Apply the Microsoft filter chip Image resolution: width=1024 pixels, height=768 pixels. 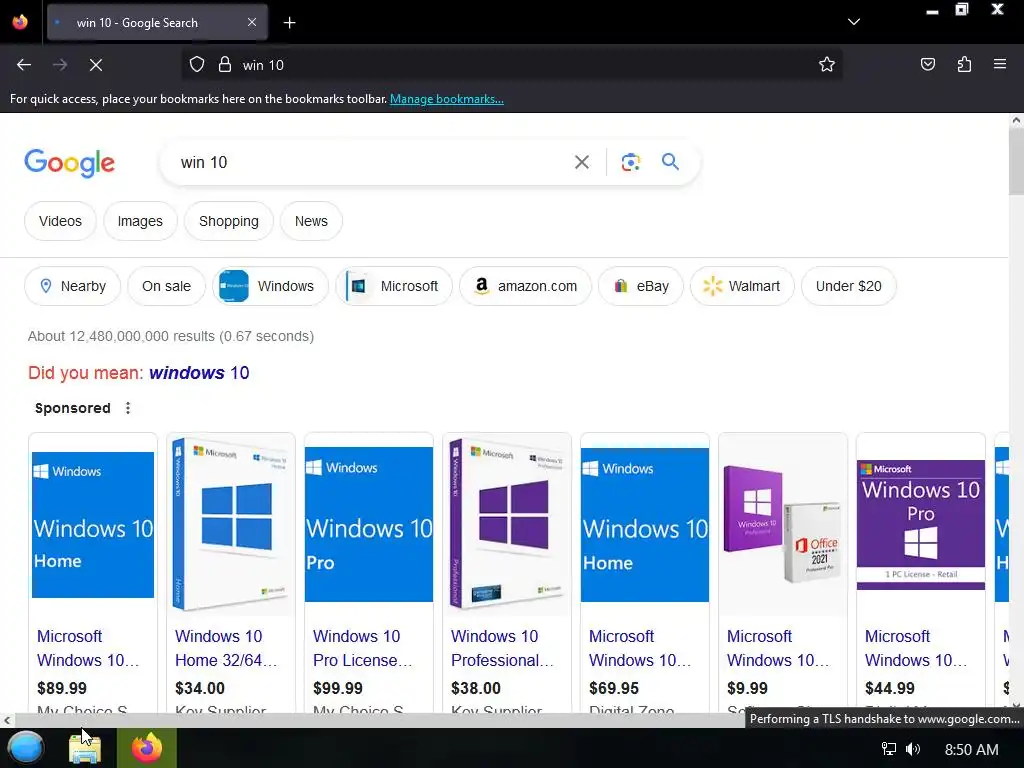click(394, 286)
